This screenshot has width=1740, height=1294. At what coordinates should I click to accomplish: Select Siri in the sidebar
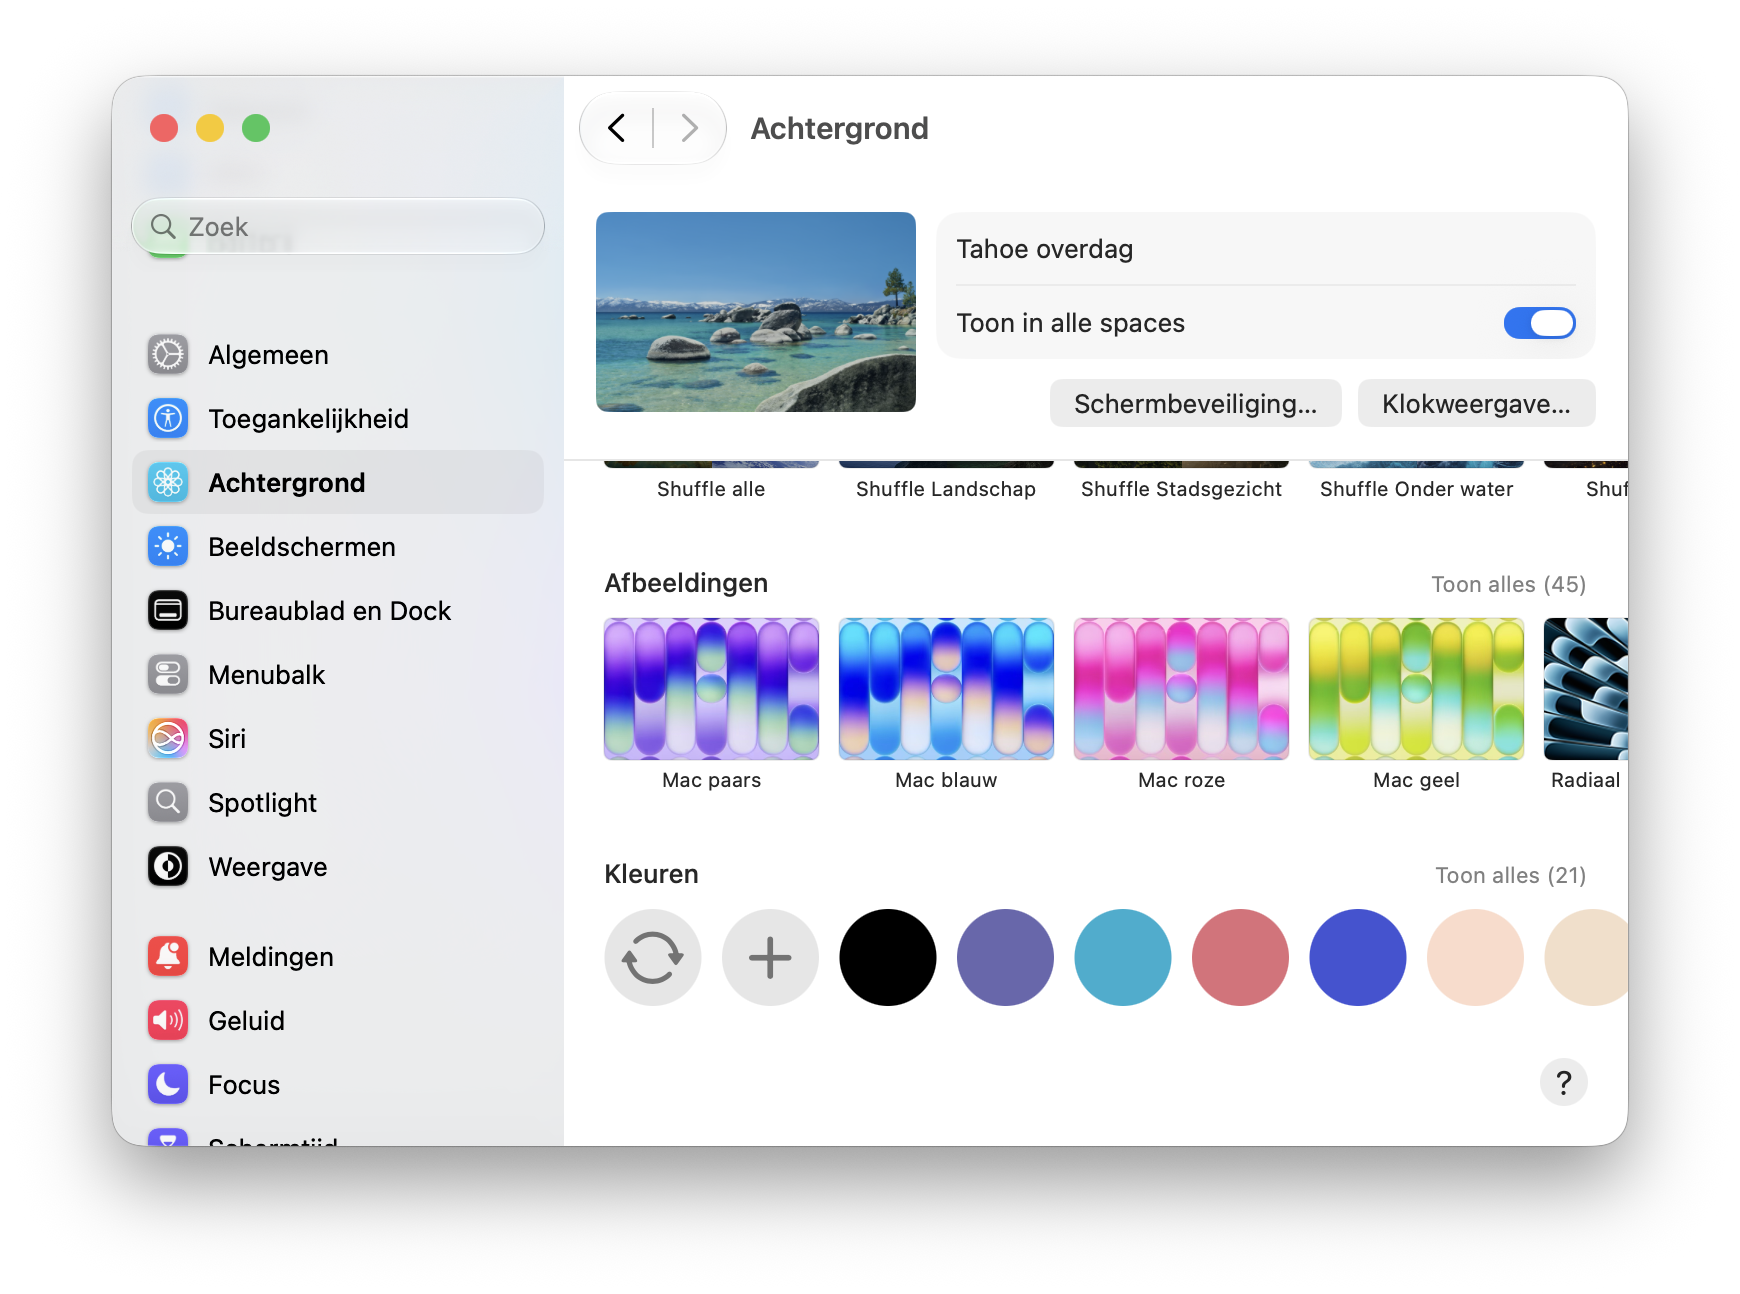tap(338, 739)
